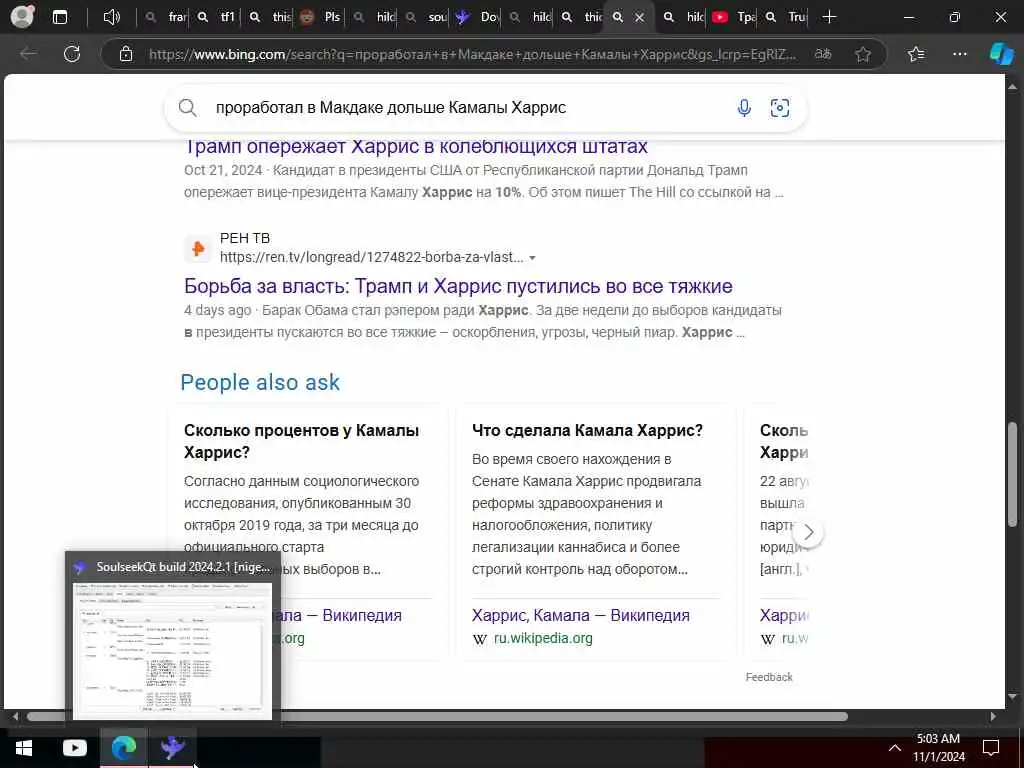
Task: Open SoulseekQt window preview thumbnail
Action: pos(172,651)
